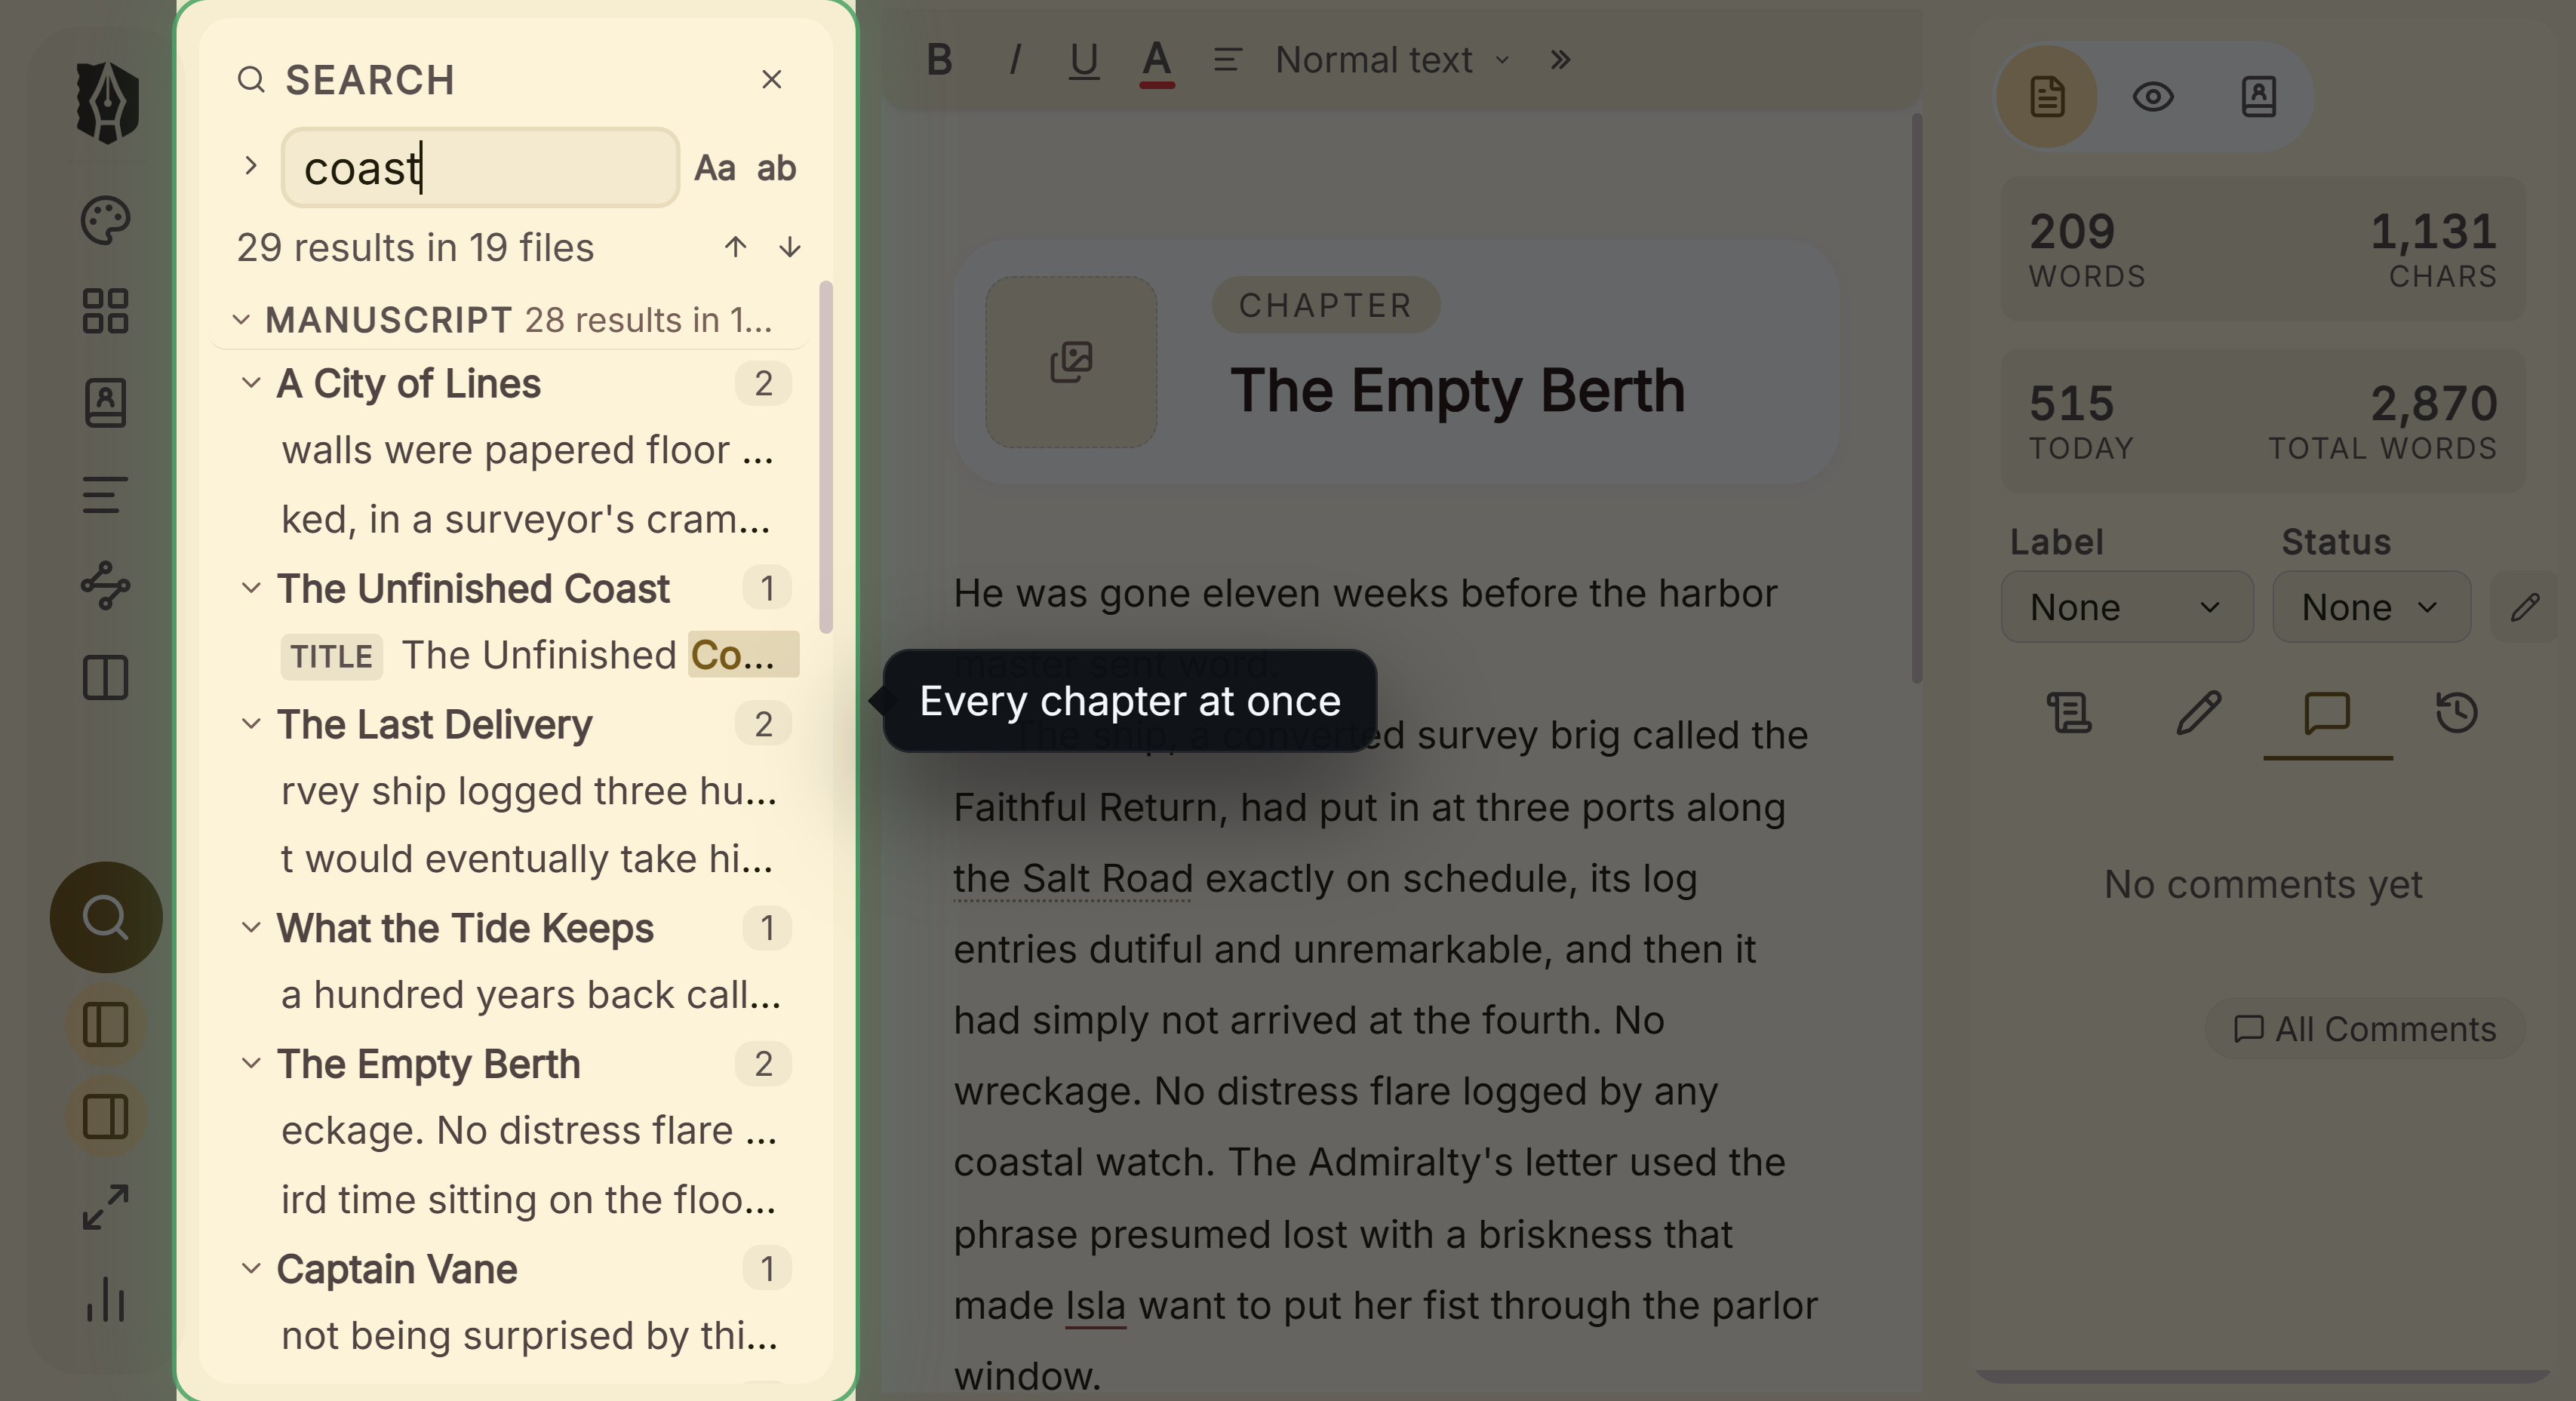Open the synopsis scroll tab
This screenshot has height=1401, width=2576.
[2069, 713]
